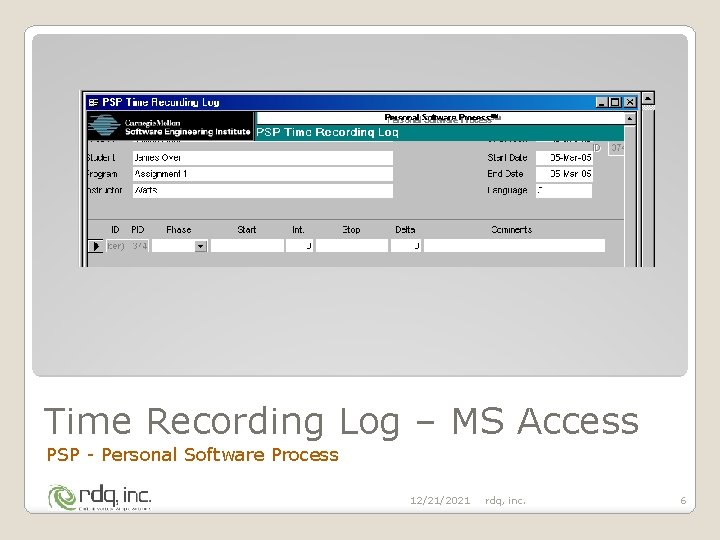Viewport: 720px width, 540px height.
Task: Click the Student field with James Over
Action: pos(263,158)
